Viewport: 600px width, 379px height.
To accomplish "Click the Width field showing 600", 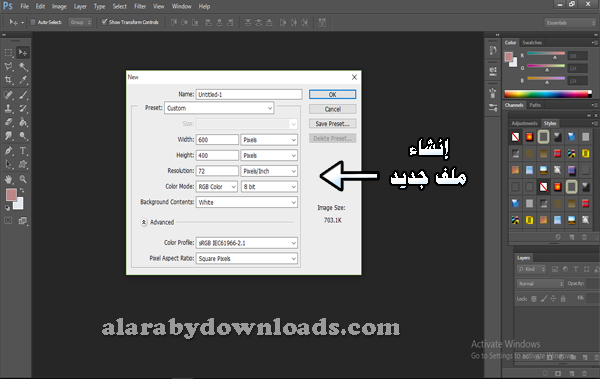I will coord(217,140).
